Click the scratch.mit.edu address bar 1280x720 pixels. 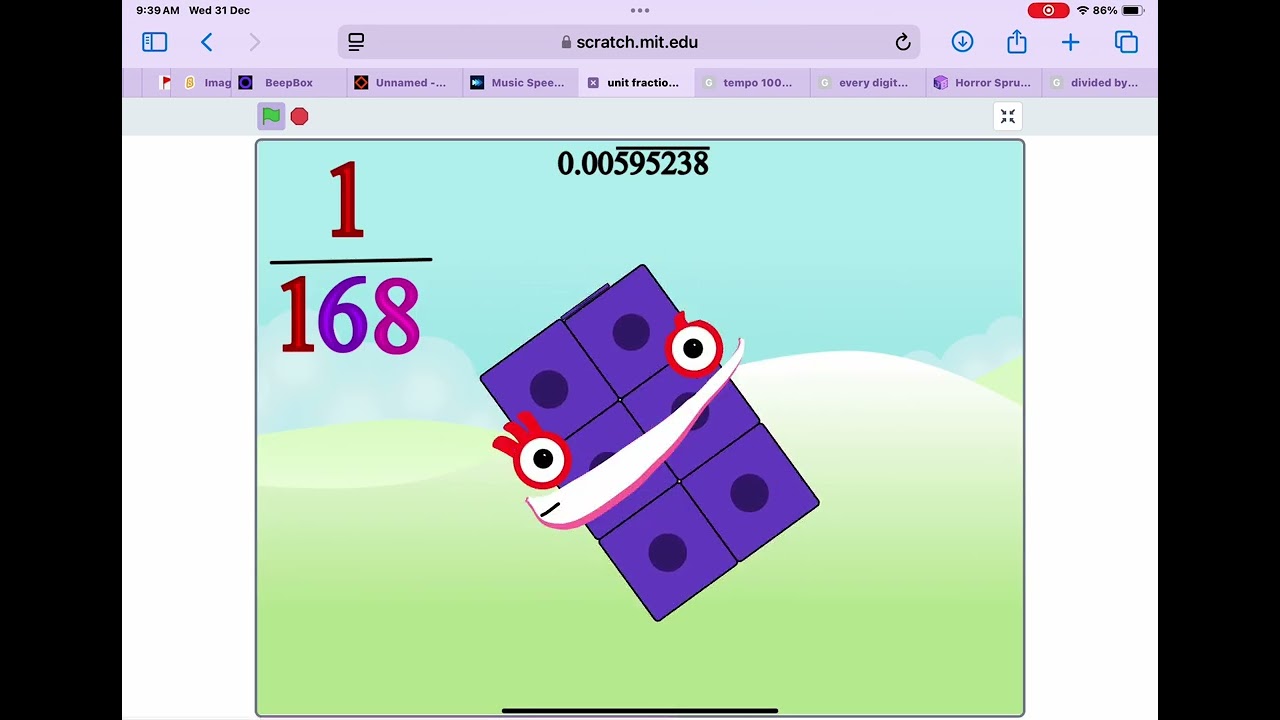click(x=629, y=42)
